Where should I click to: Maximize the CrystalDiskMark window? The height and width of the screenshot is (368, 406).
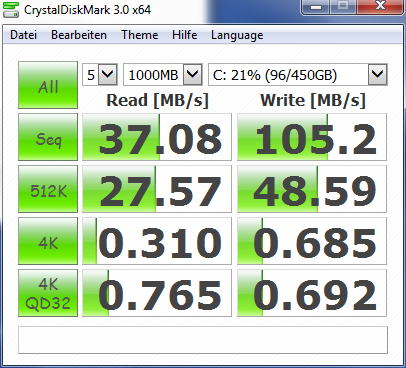(x=343, y=7)
